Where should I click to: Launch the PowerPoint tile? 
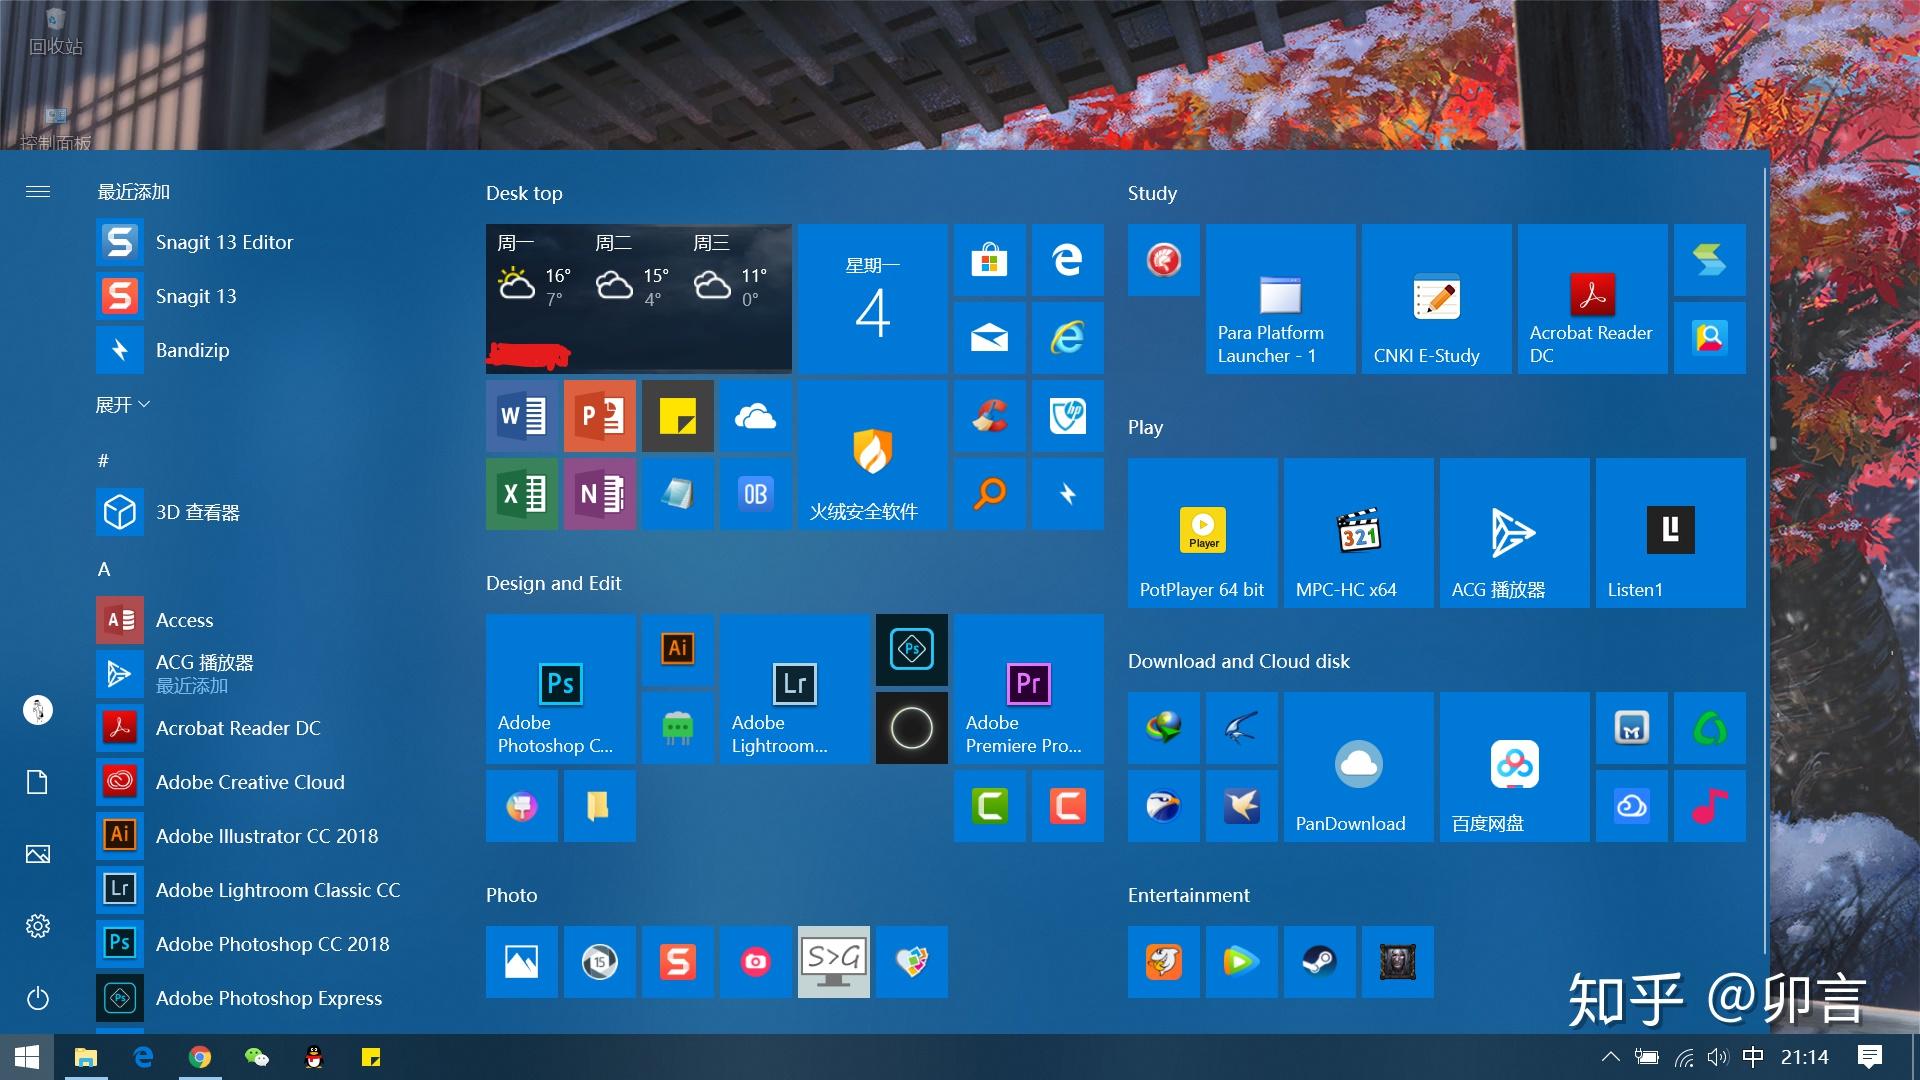600,415
